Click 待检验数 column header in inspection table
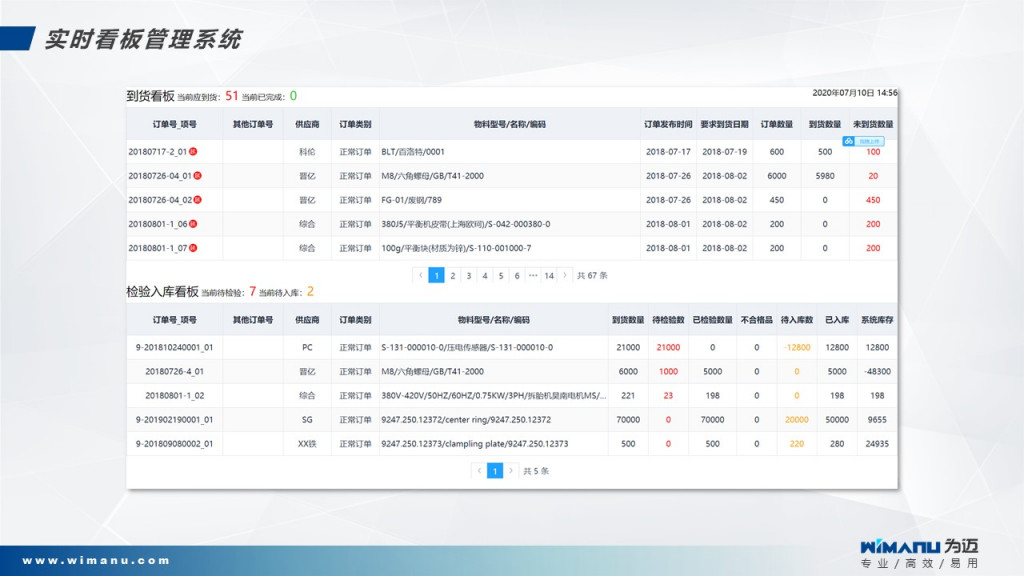This screenshot has width=1024, height=576. (667, 320)
